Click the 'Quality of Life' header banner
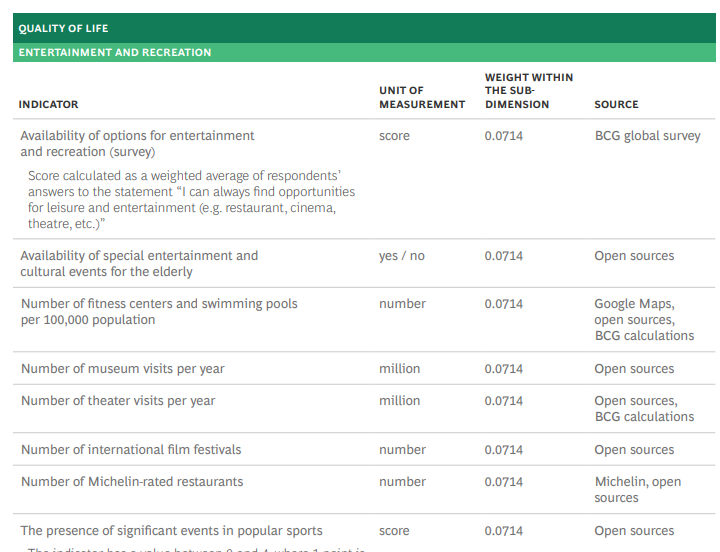Viewport: 720px width, 552px height. point(63,28)
